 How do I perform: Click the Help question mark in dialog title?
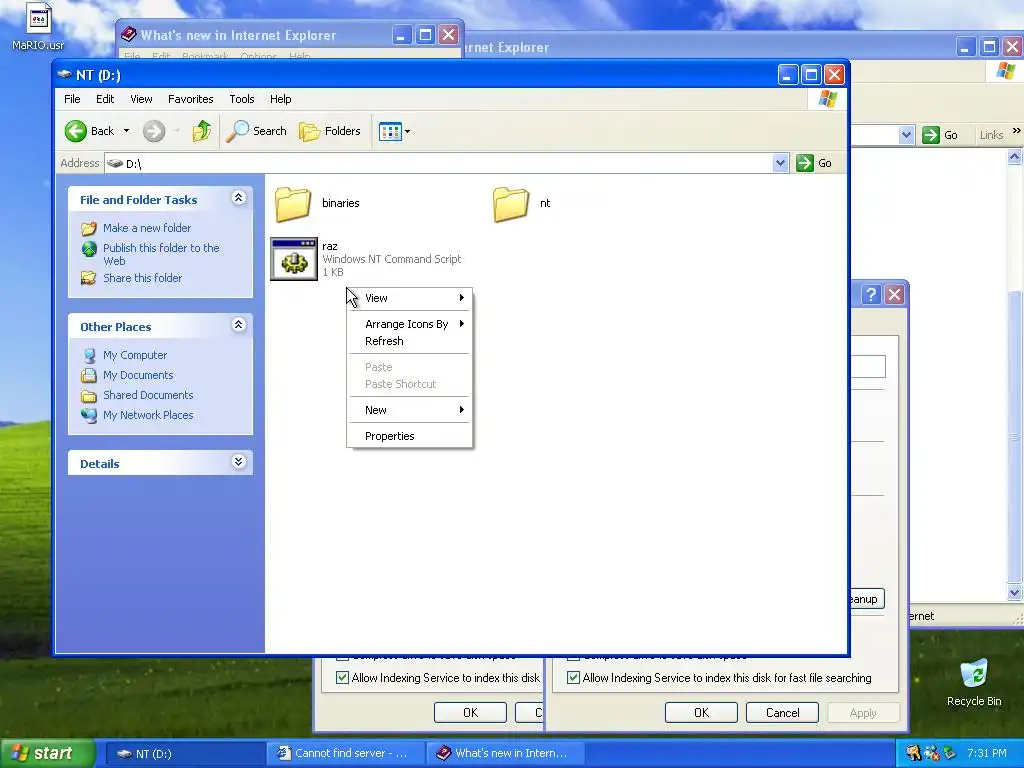pyautogui.click(x=871, y=295)
